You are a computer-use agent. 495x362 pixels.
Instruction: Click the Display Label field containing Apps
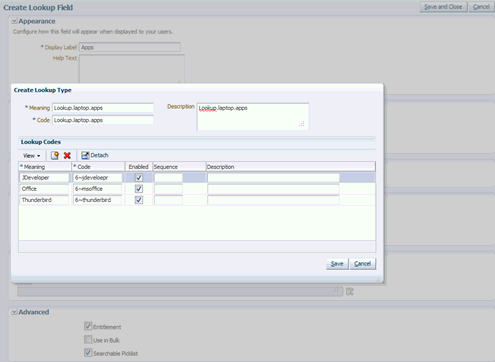coord(130,47)
